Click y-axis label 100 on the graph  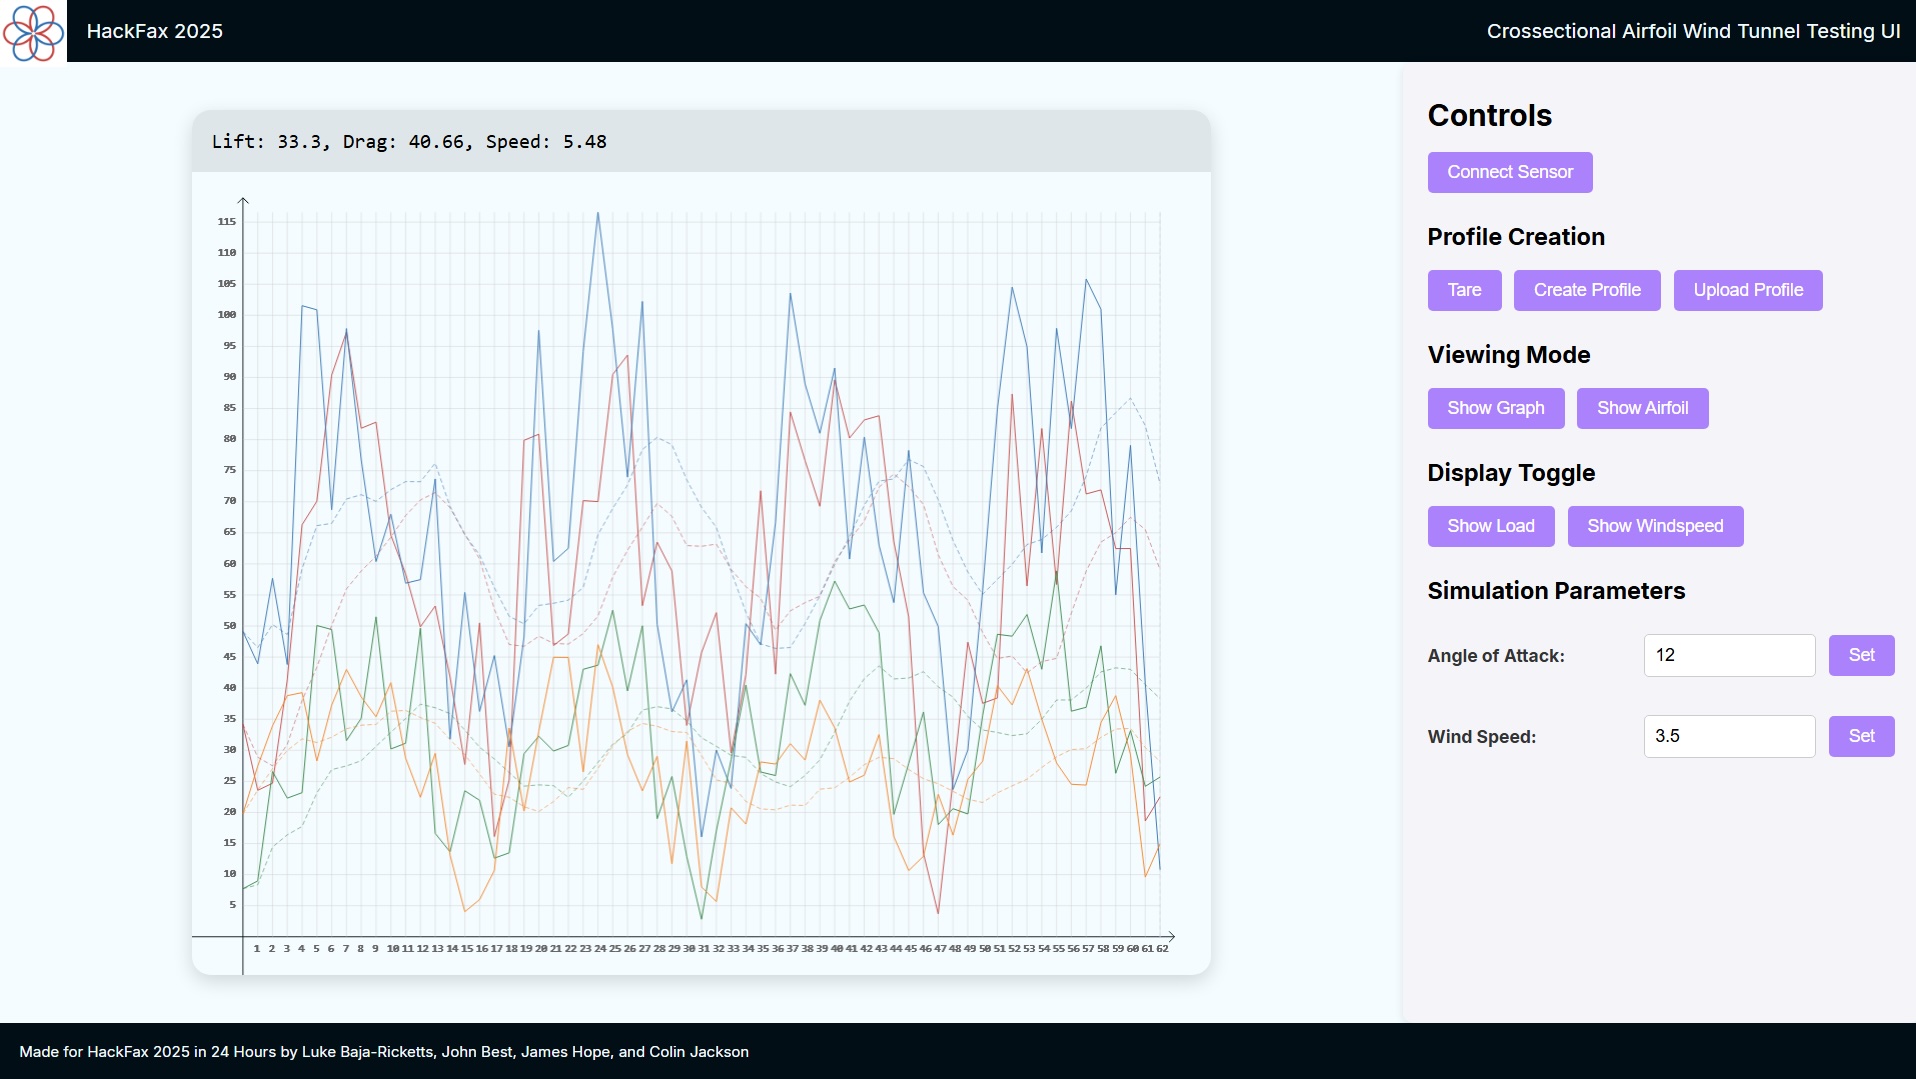[227, 315]
